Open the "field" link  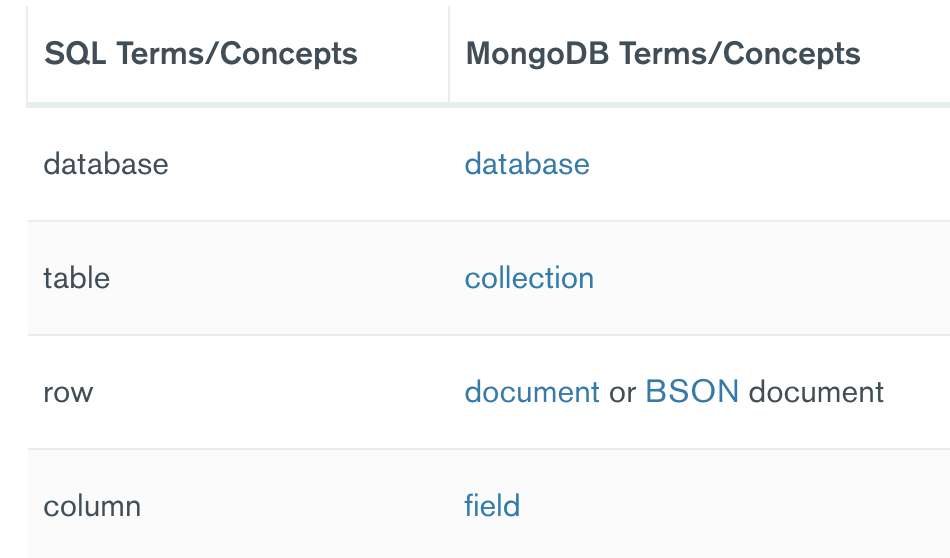coord(492,505)
